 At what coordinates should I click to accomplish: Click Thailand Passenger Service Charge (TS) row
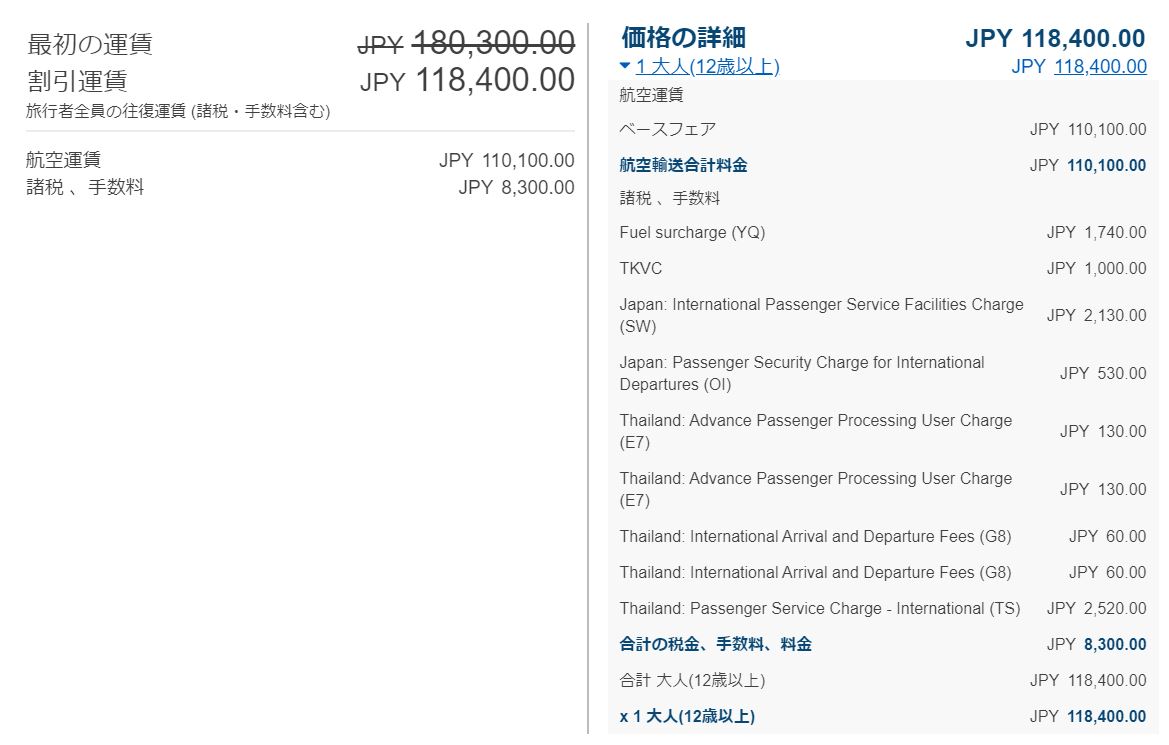[883, 609]
